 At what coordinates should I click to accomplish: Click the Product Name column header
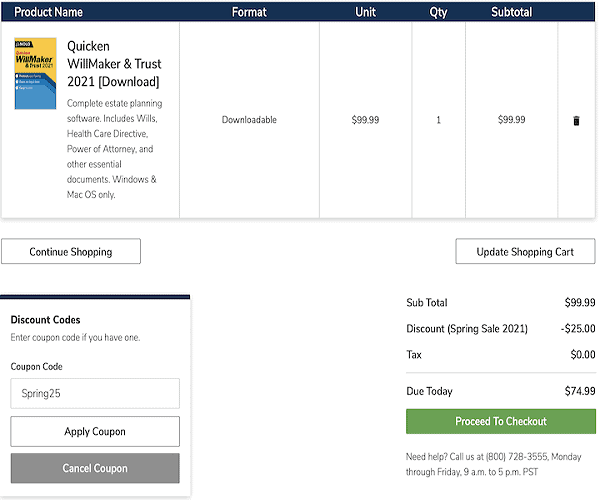click(x=49, y=12)
